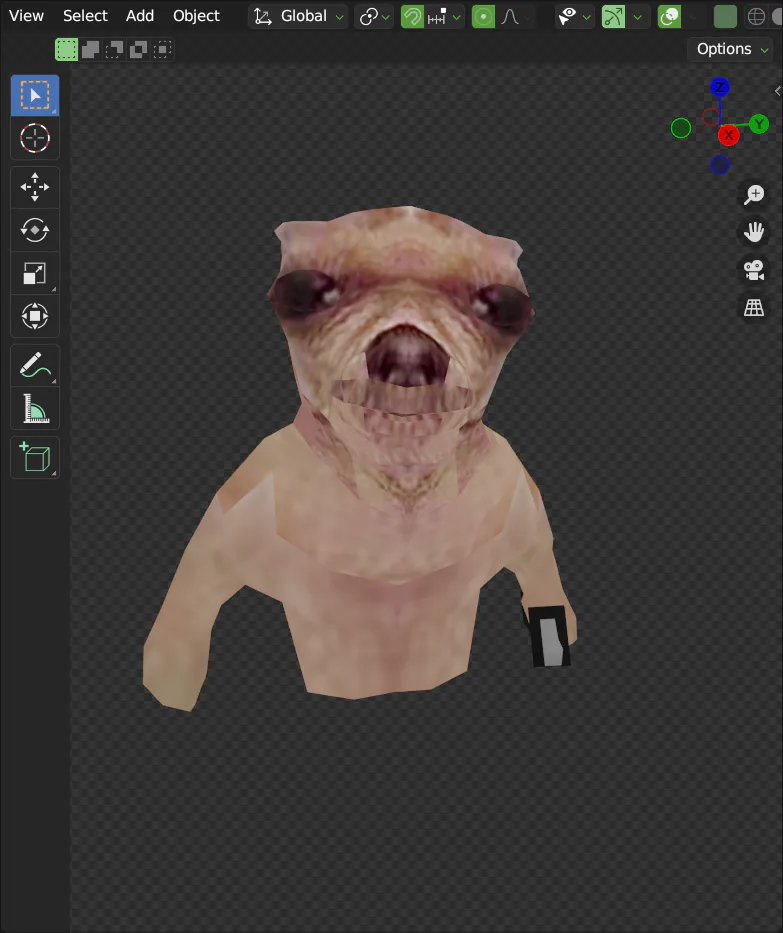Choose Invert Selection mode icon
This screenshot has height=933, width=783.
(138, 49)
